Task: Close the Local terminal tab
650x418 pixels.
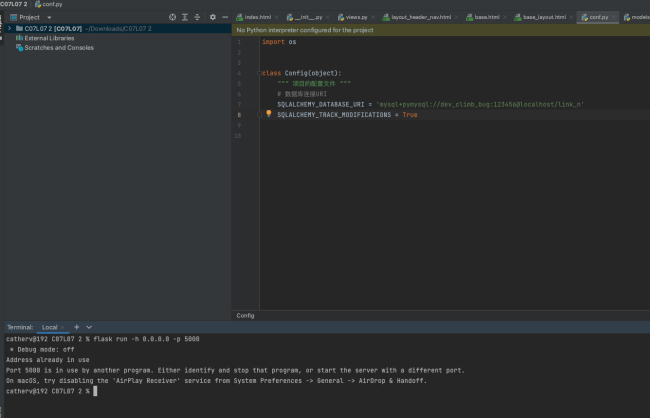Action: (x=64, y=327)
